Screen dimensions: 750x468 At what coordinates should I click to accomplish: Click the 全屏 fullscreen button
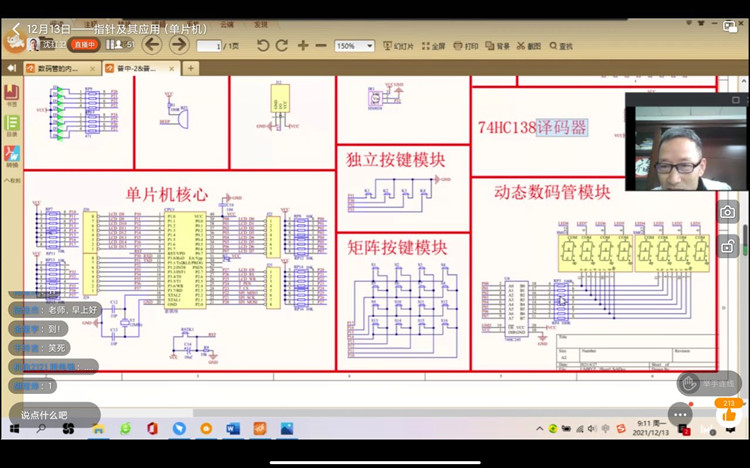tap(434, 46)
